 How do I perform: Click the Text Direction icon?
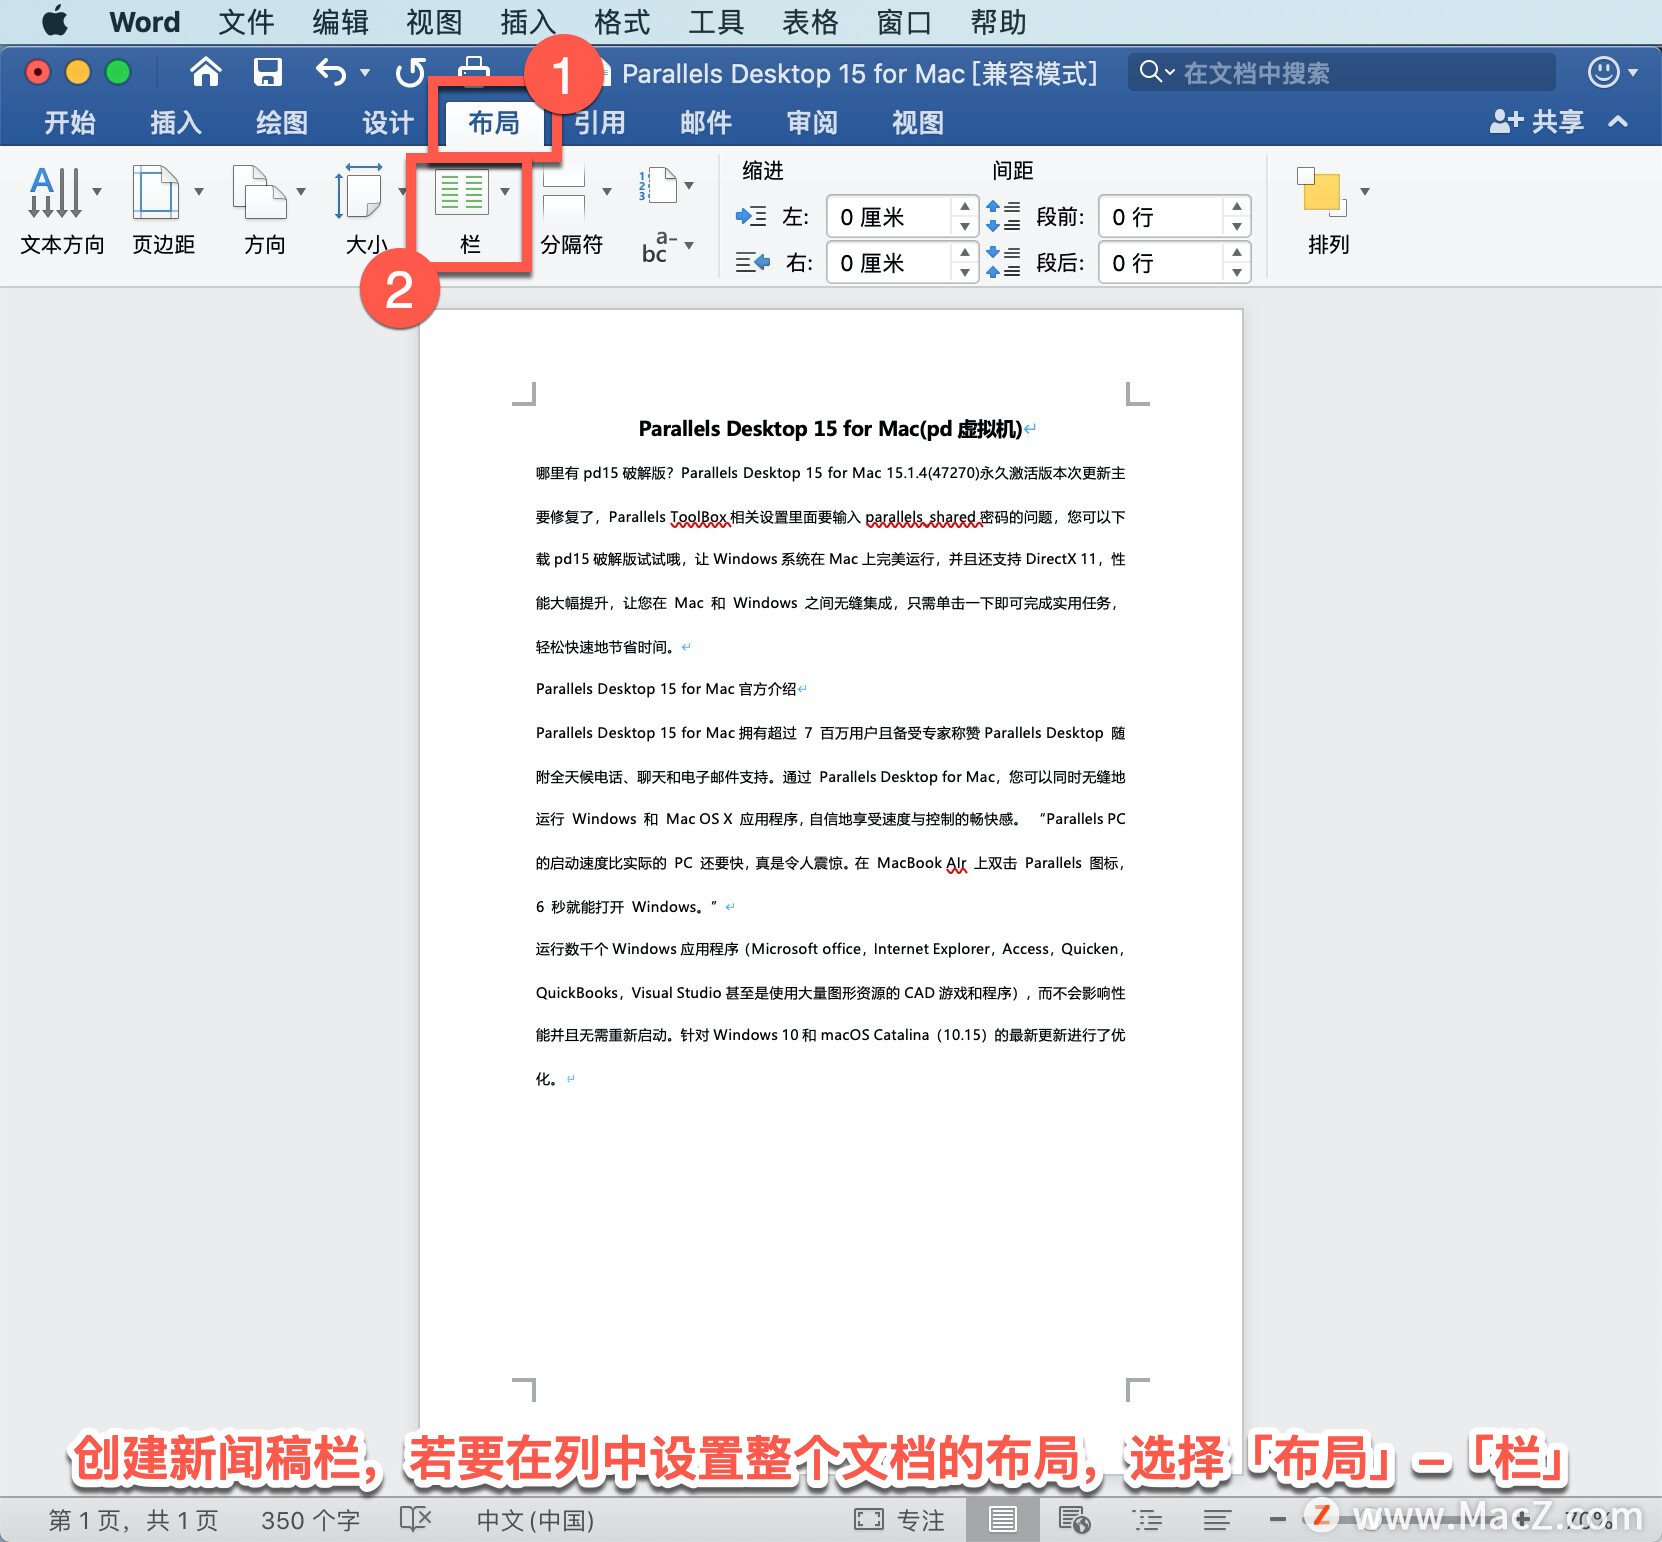[54, 192]
